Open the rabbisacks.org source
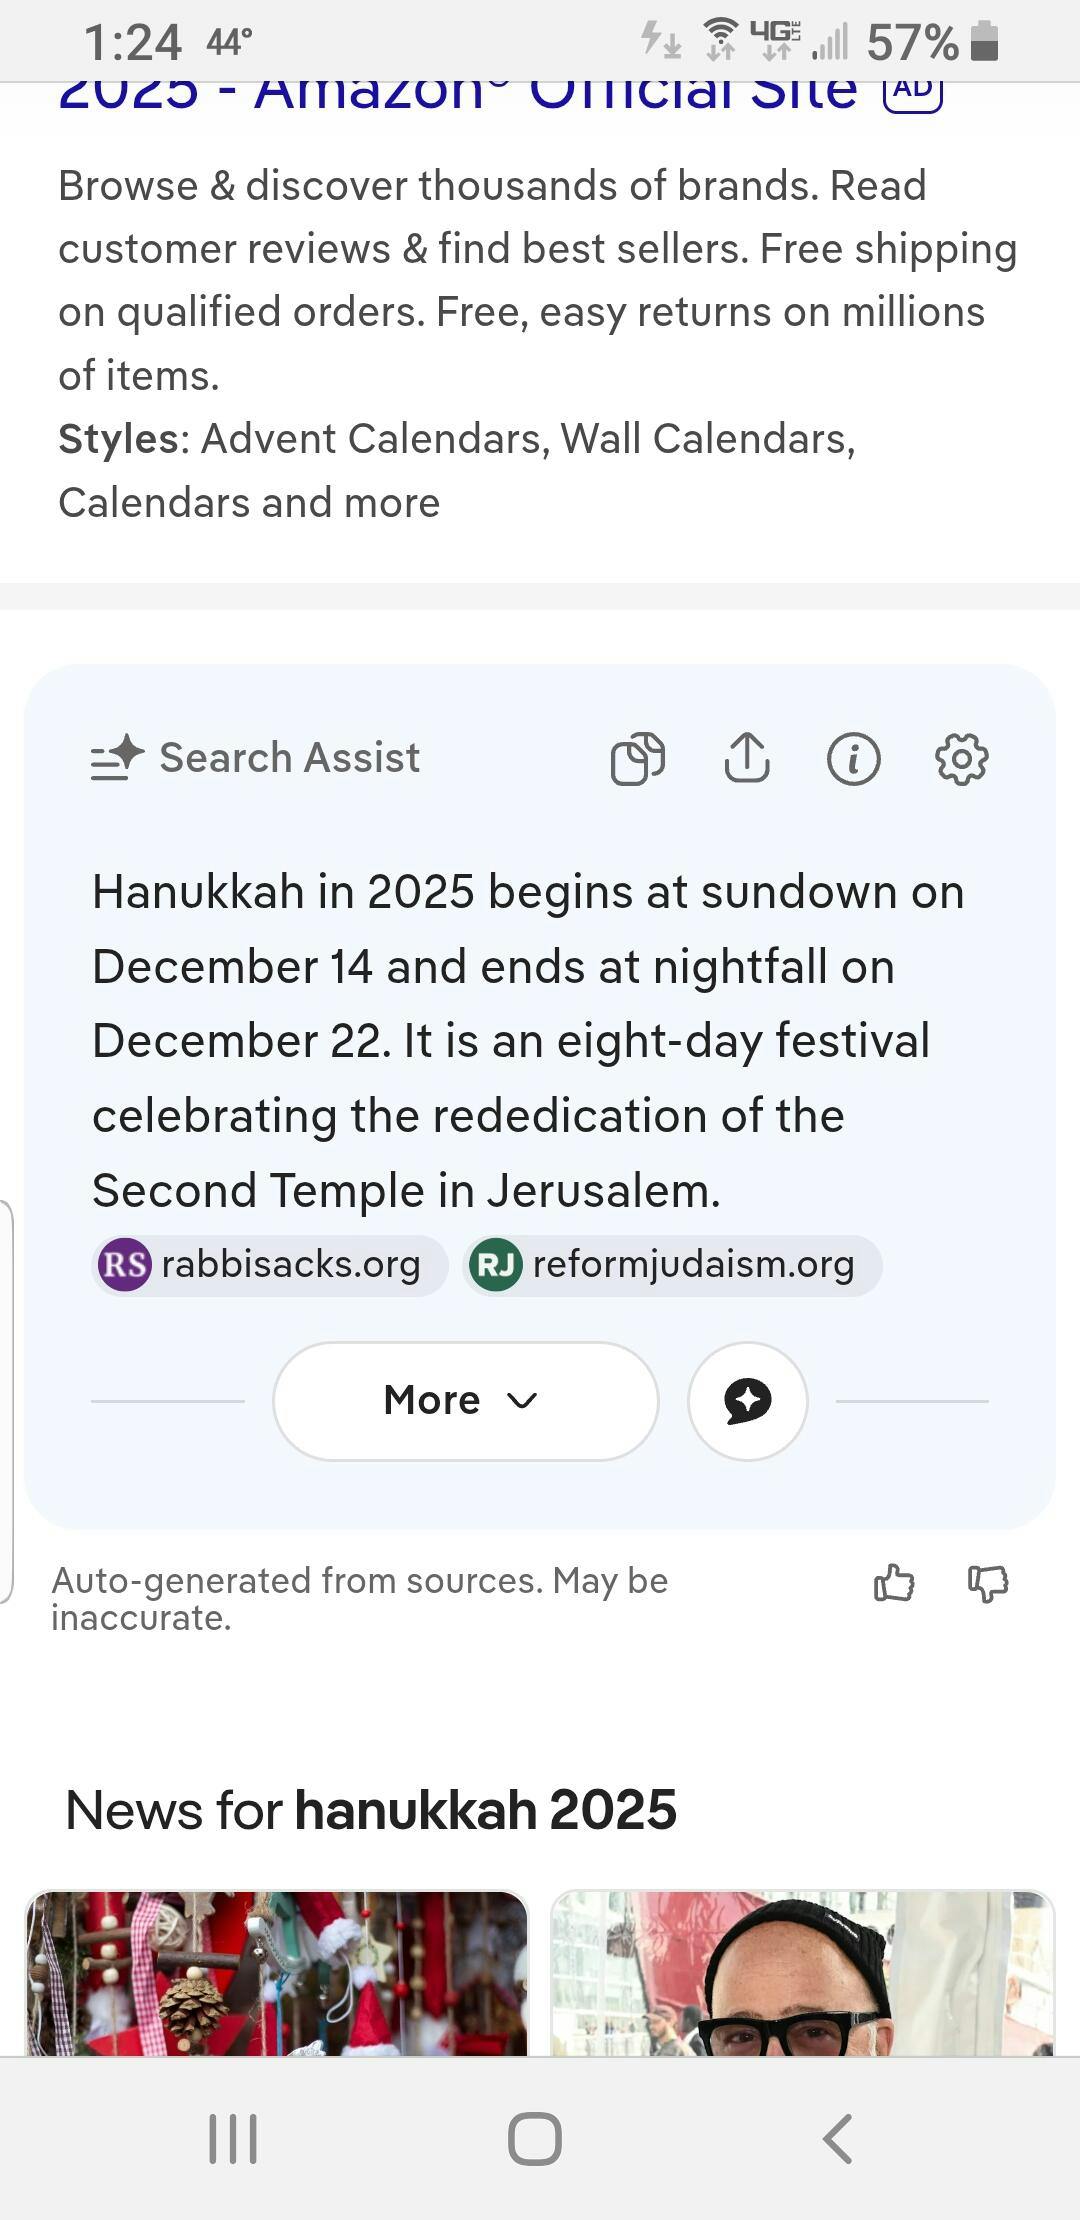 (269, 1265)
